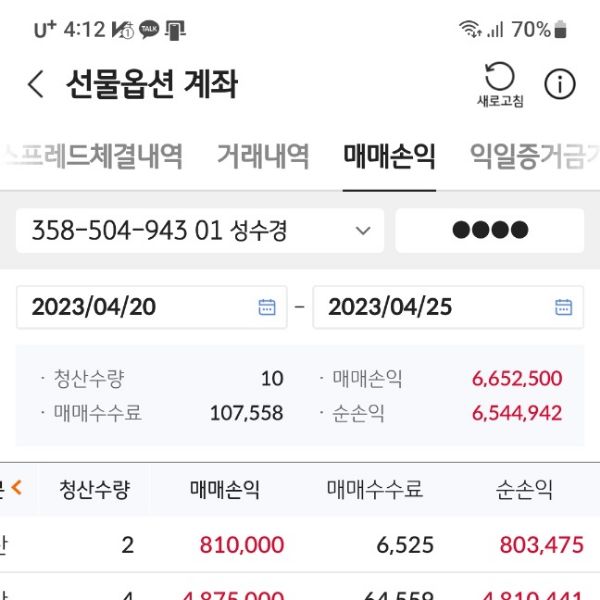
Task: Tap the 2023/04/25 end date field
Action: [430, 307]
